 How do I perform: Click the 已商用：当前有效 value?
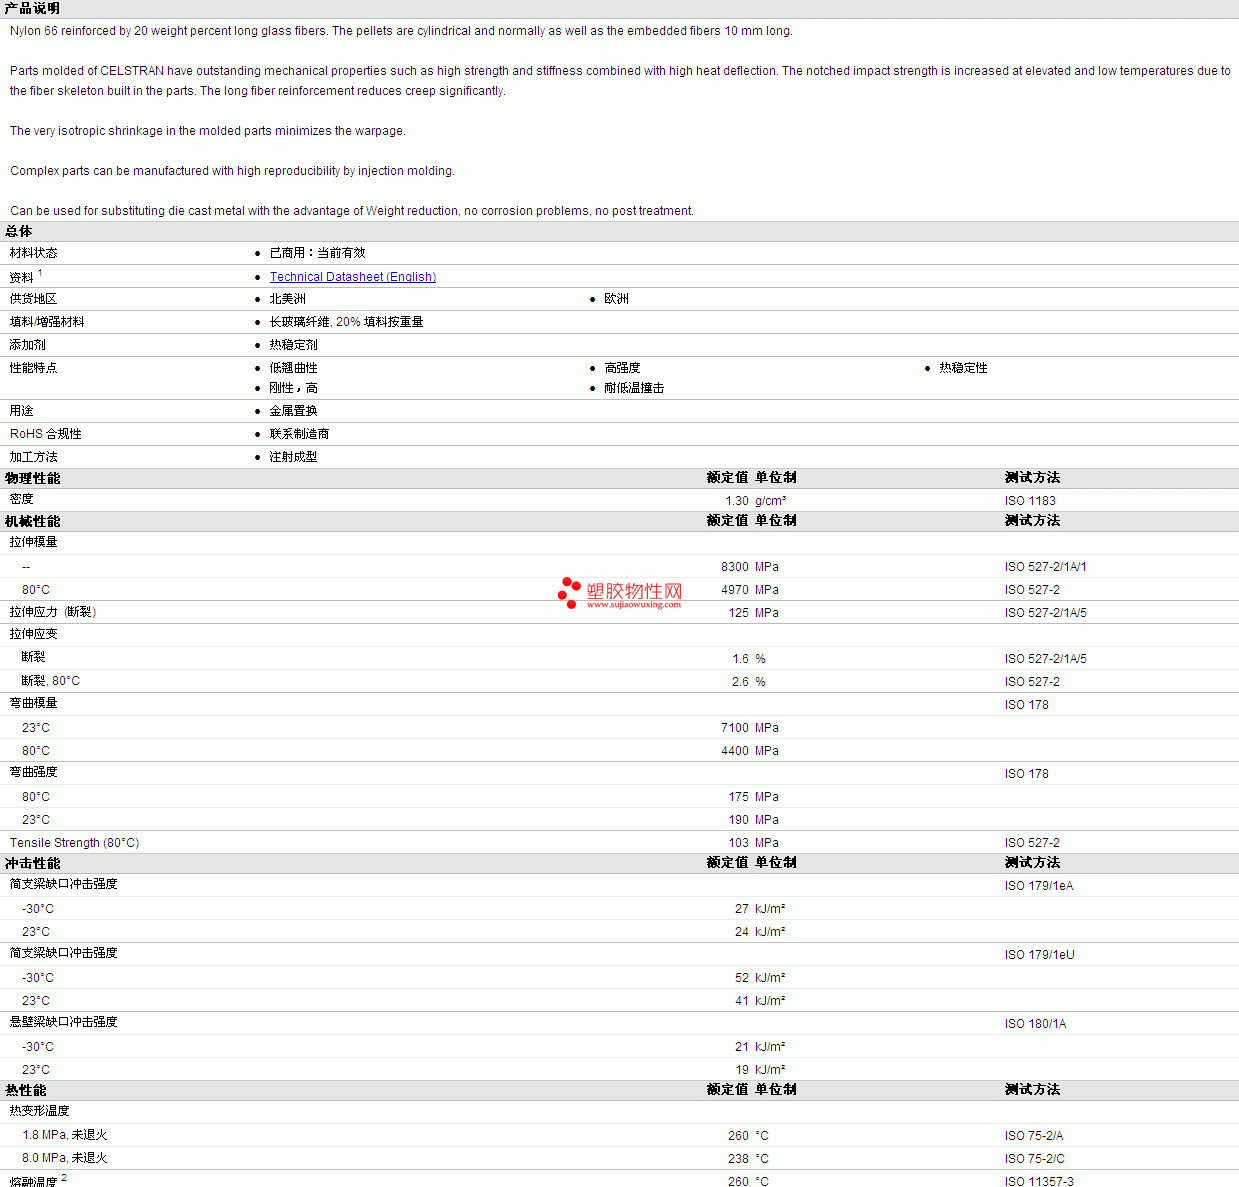coord(317,253)
